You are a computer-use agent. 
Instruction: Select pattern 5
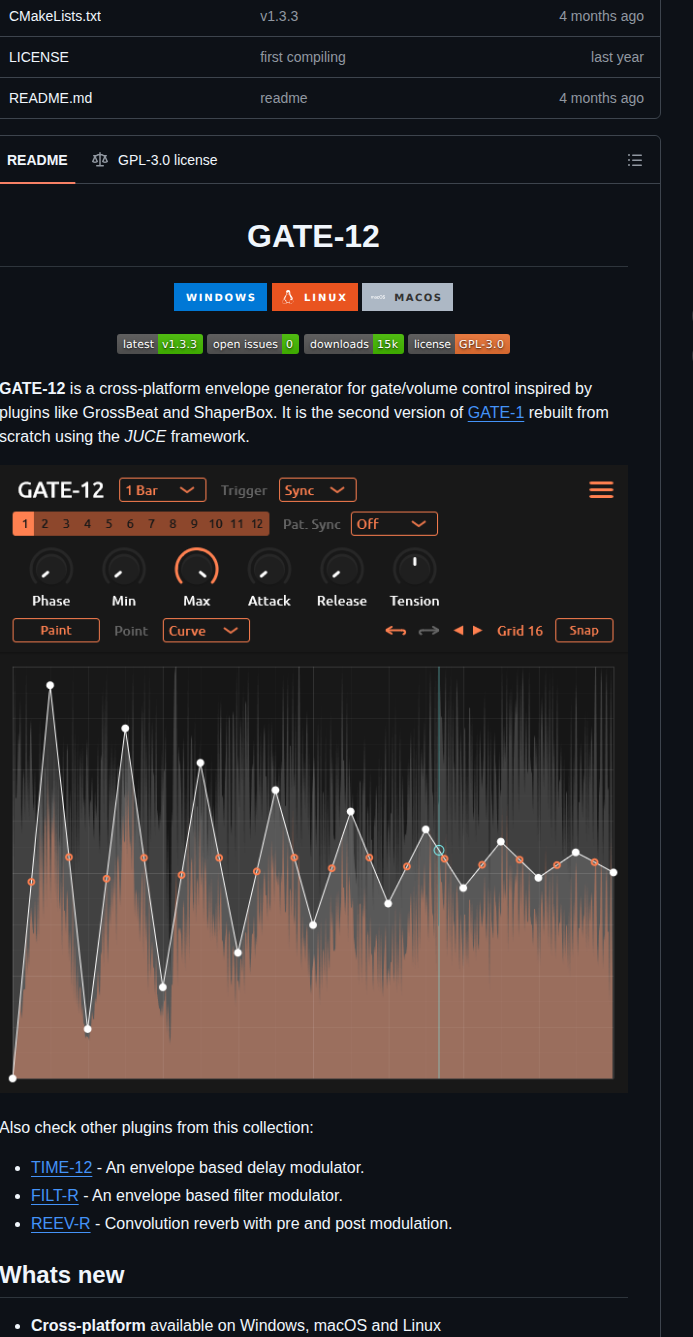coord(108,524)
